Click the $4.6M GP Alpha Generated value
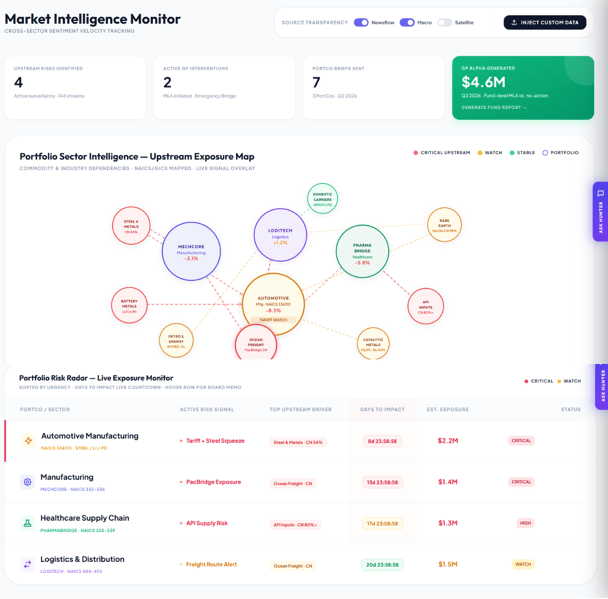The image size is (608, 599). click(x=484, y=82)
